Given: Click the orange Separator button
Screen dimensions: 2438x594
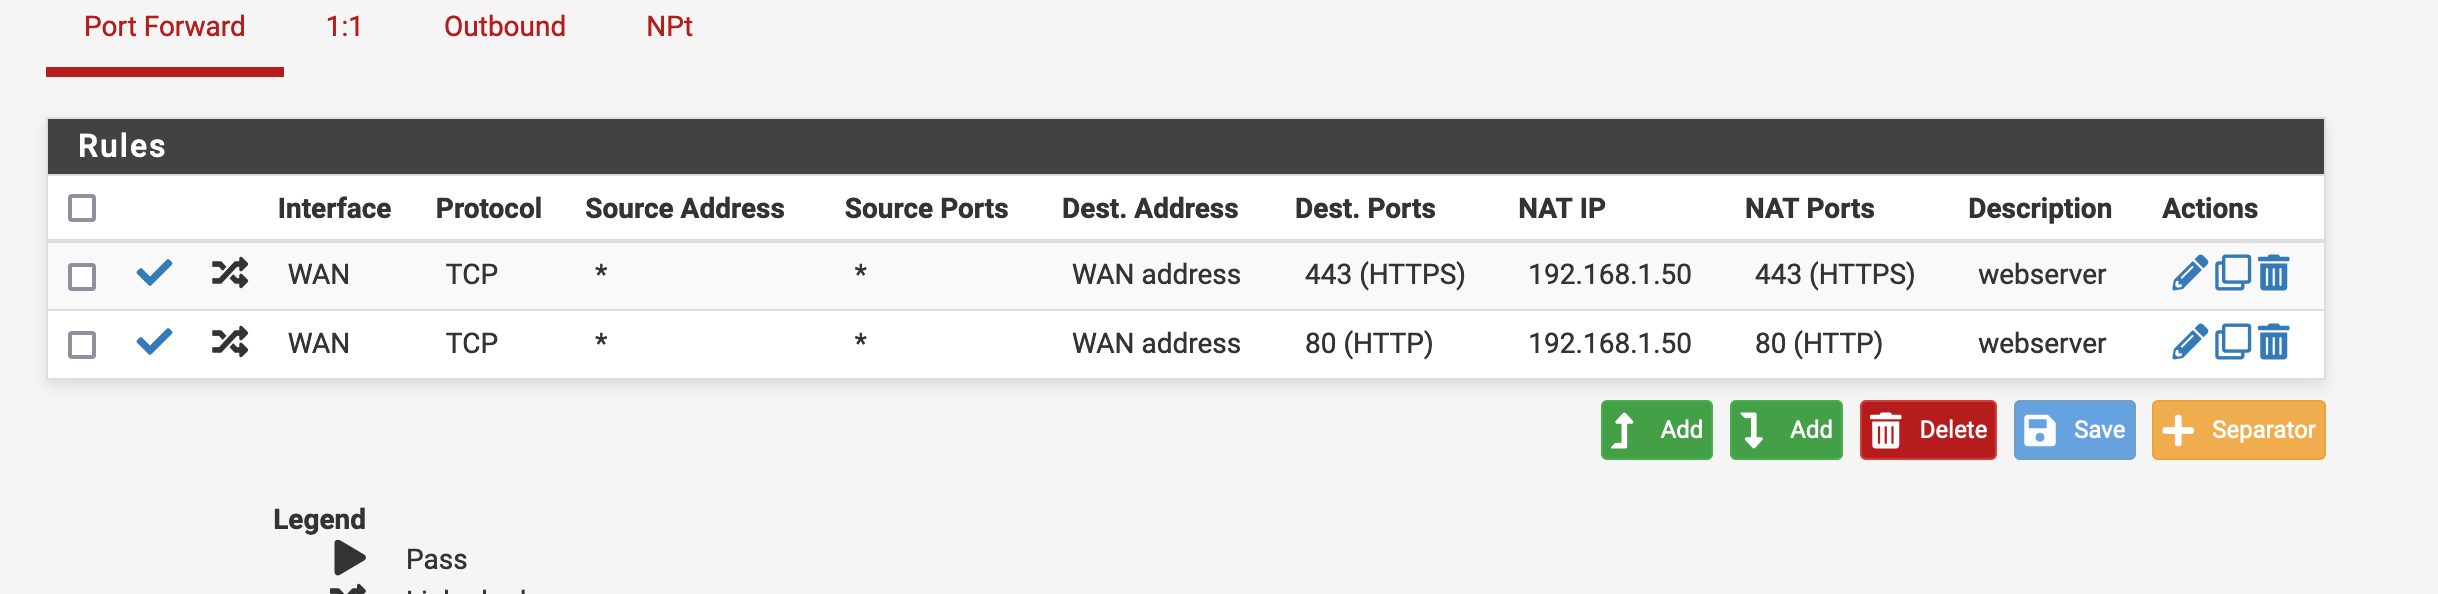Looking at the screenshot, I should coord(2239,430).
